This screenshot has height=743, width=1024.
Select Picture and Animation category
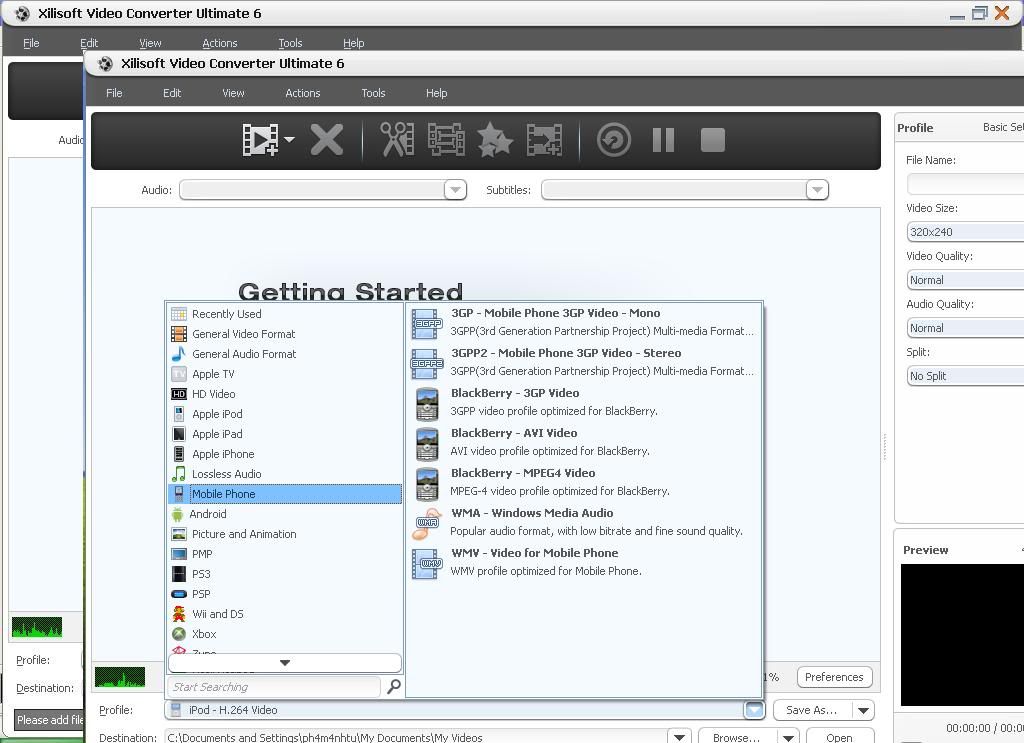click(285, 534)
